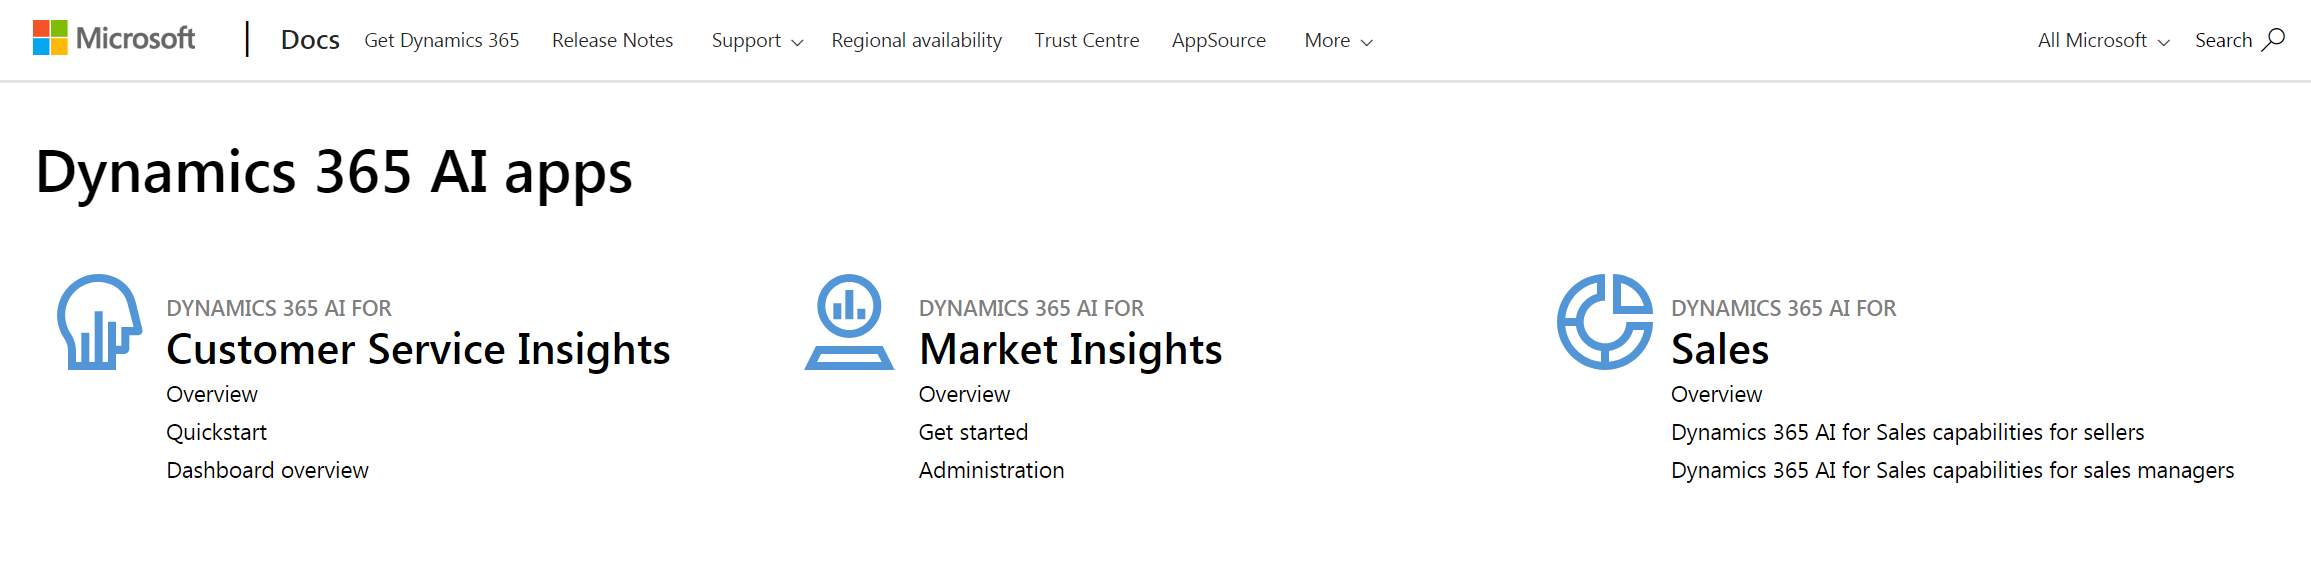The height and width of the screenshot is (583, 2311).
Task: Go to Docs home
Action: click(x=310, y=40)
